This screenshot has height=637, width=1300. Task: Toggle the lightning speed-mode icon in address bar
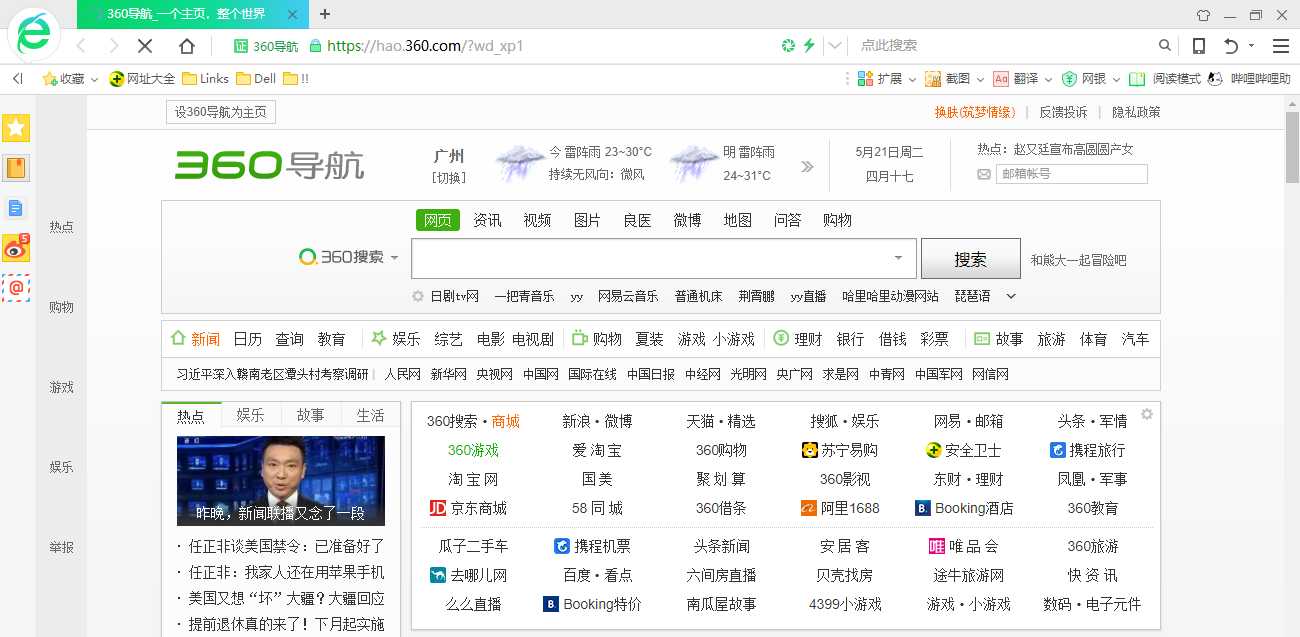(x=811, y=45)
